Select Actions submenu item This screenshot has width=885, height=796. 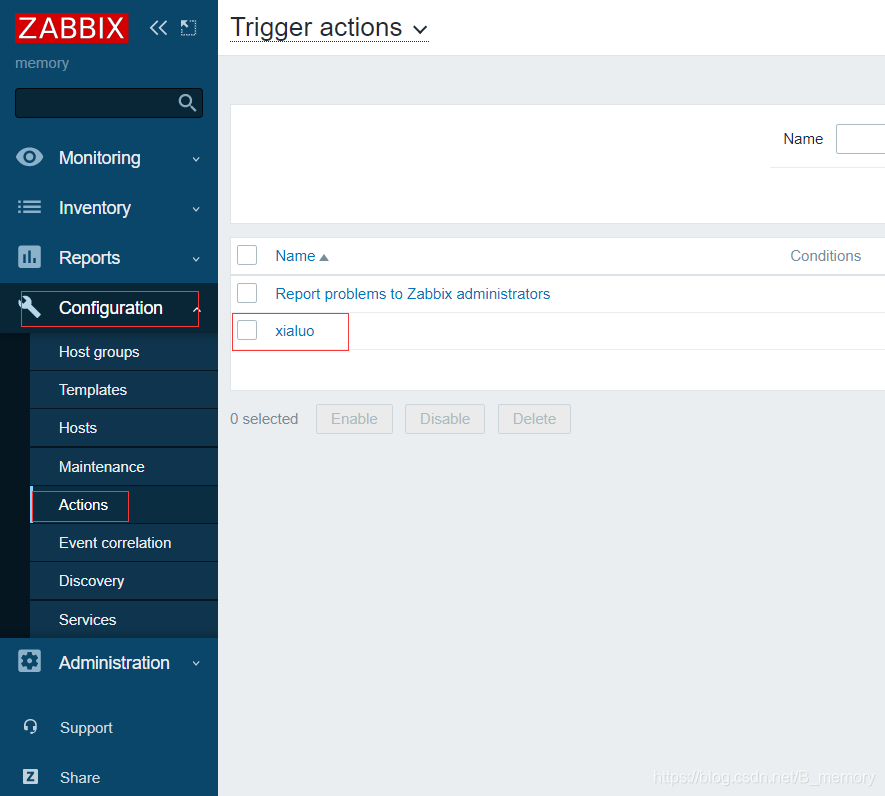[124, 505]
